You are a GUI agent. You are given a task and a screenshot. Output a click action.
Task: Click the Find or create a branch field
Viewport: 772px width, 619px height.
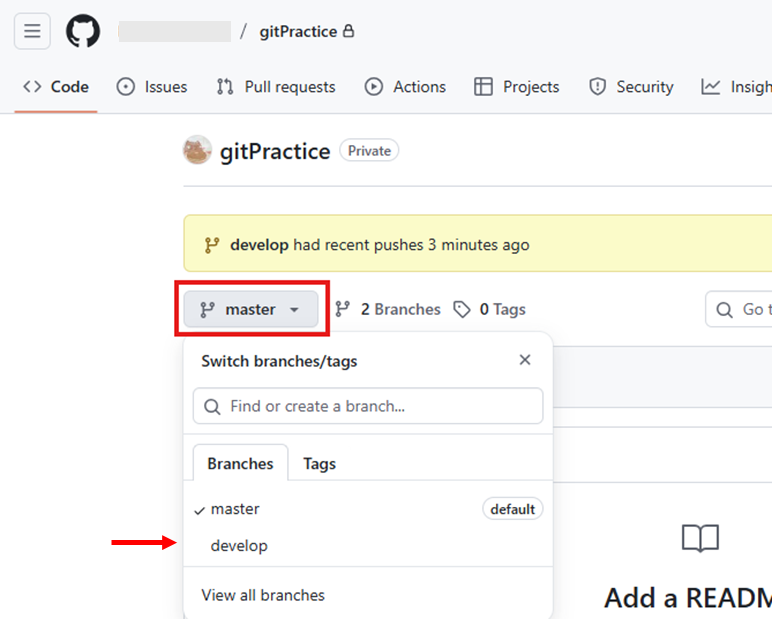coord(368,406)
